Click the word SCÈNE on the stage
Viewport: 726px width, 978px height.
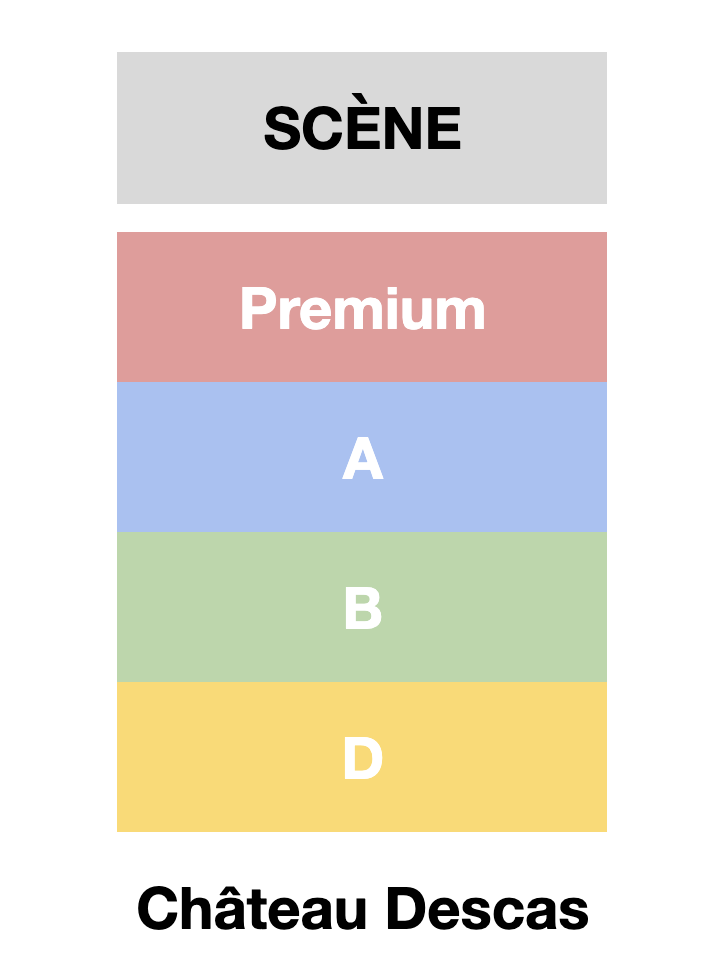tap(362, 128)
